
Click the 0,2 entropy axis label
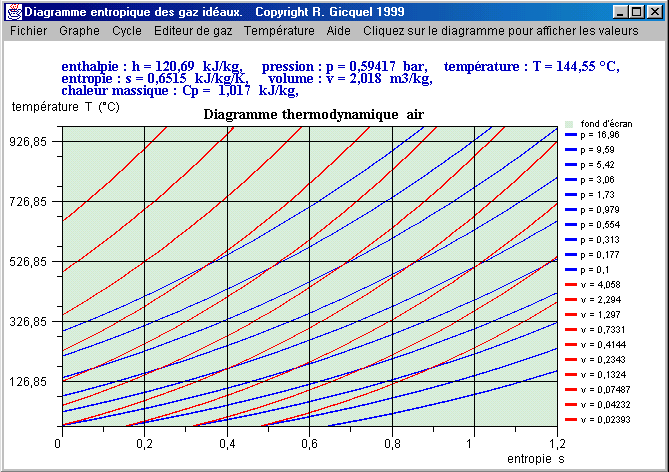pos(145,444)
